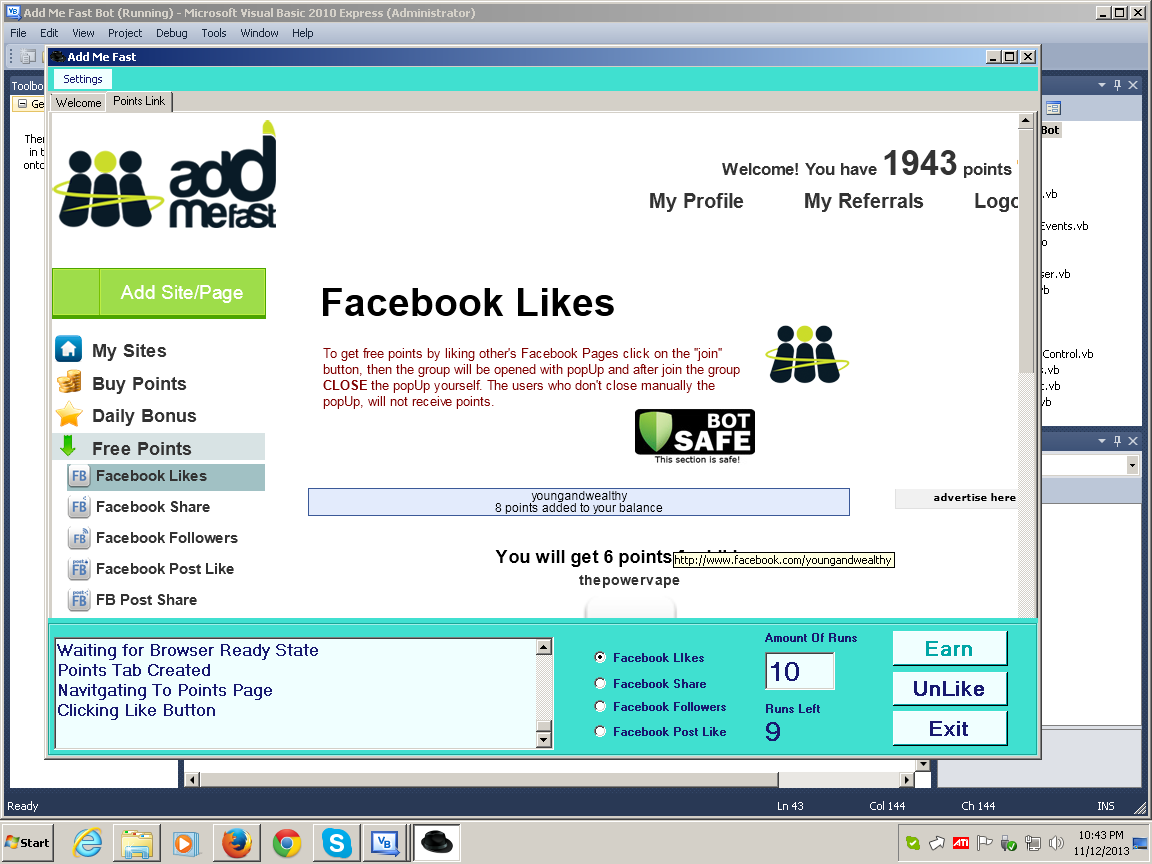Image resolution: width=1152 pixels, height=864 pixels.
Task: Click the Safely Remove Hardware tray icon
Action: click(x=1009, y=843)
